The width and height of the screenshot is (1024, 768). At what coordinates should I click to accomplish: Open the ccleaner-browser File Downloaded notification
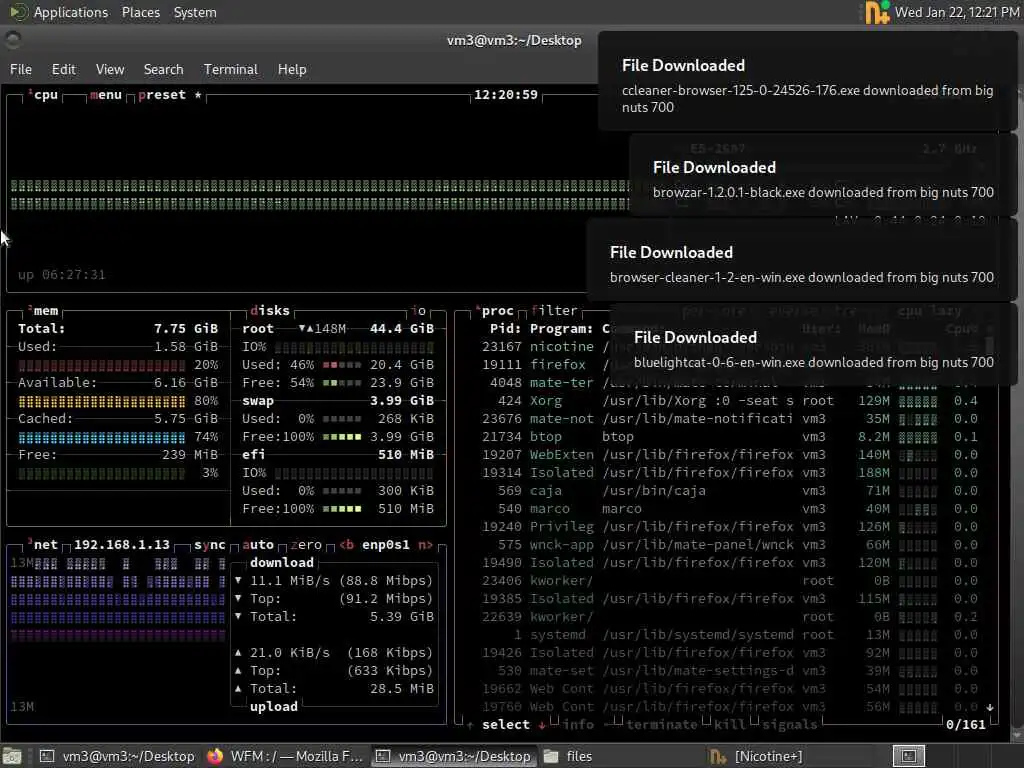807,81
